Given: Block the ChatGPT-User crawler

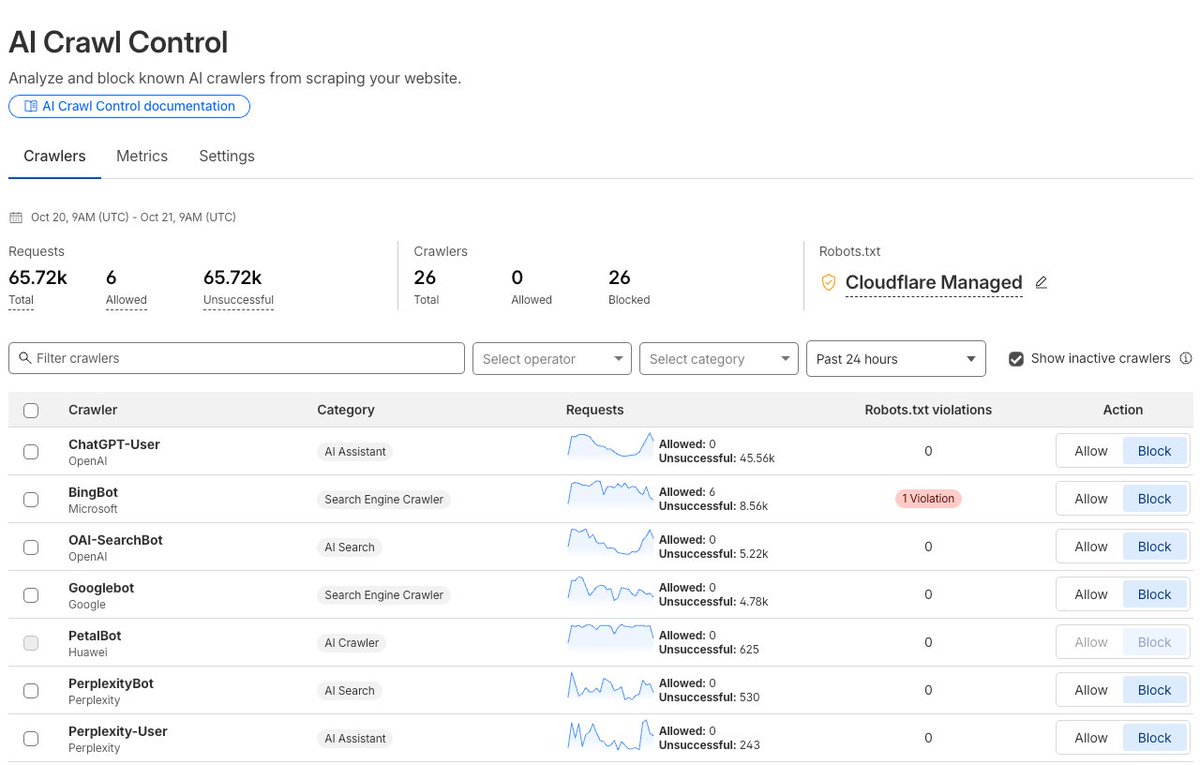Looking at the screenshot, I should [1154, 451].
